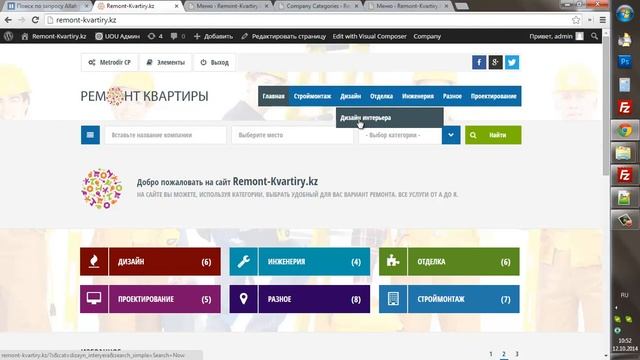This screenshot has width=640, height=360.
Task: Open the Строймонтаж navigation item
Action: coord(312,96)
